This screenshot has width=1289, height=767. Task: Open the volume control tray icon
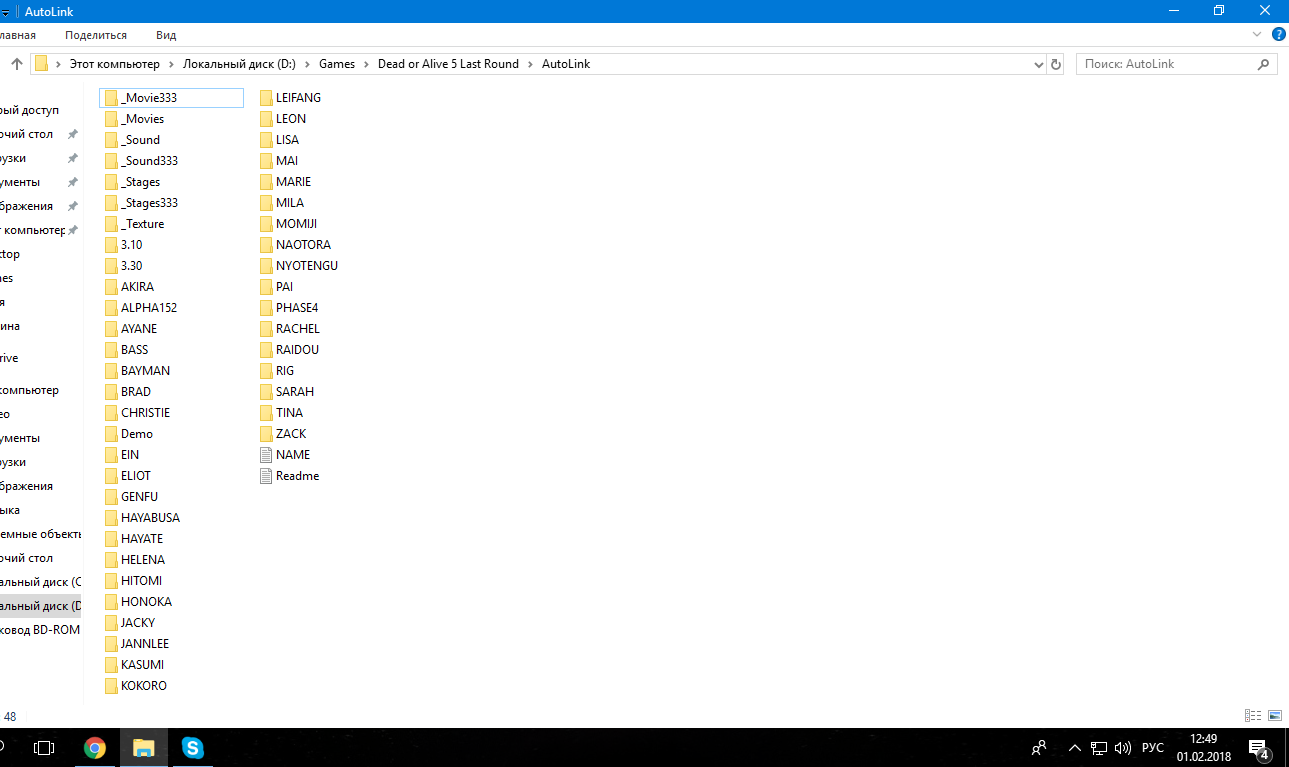[1122, 748]
